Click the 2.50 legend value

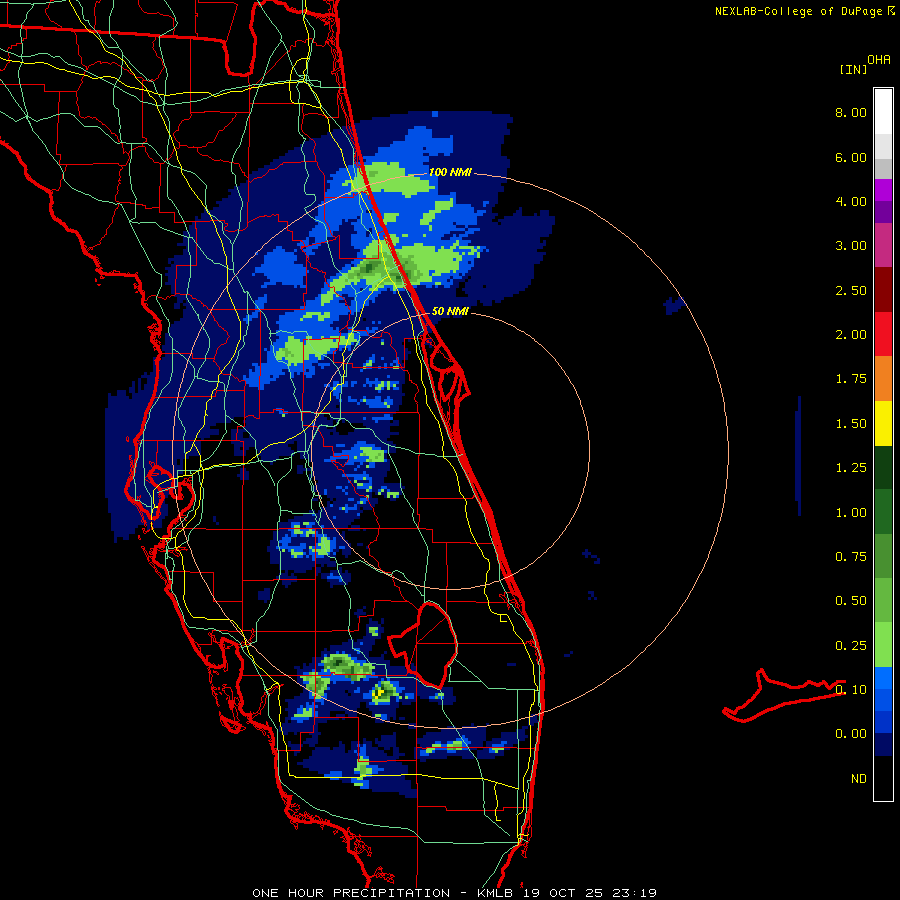(851, 290)
